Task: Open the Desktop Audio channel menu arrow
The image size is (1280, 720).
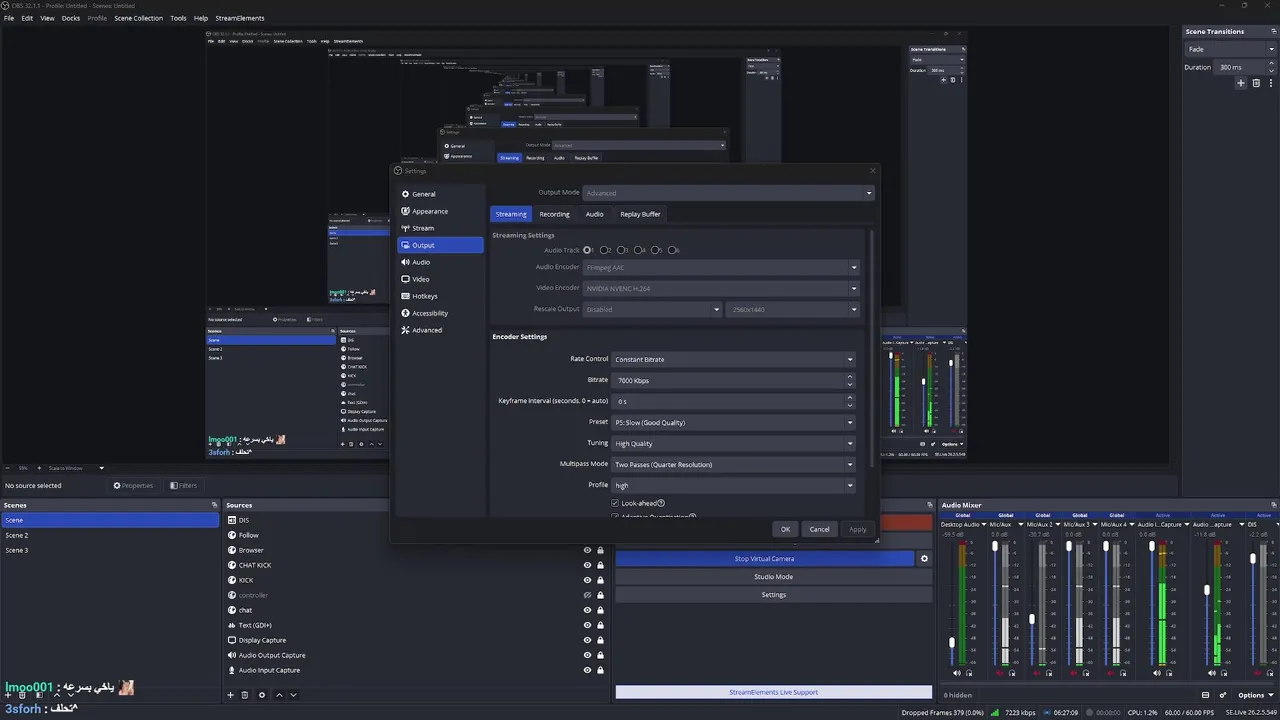Action: pyautogui.click(x=984, y=524)
